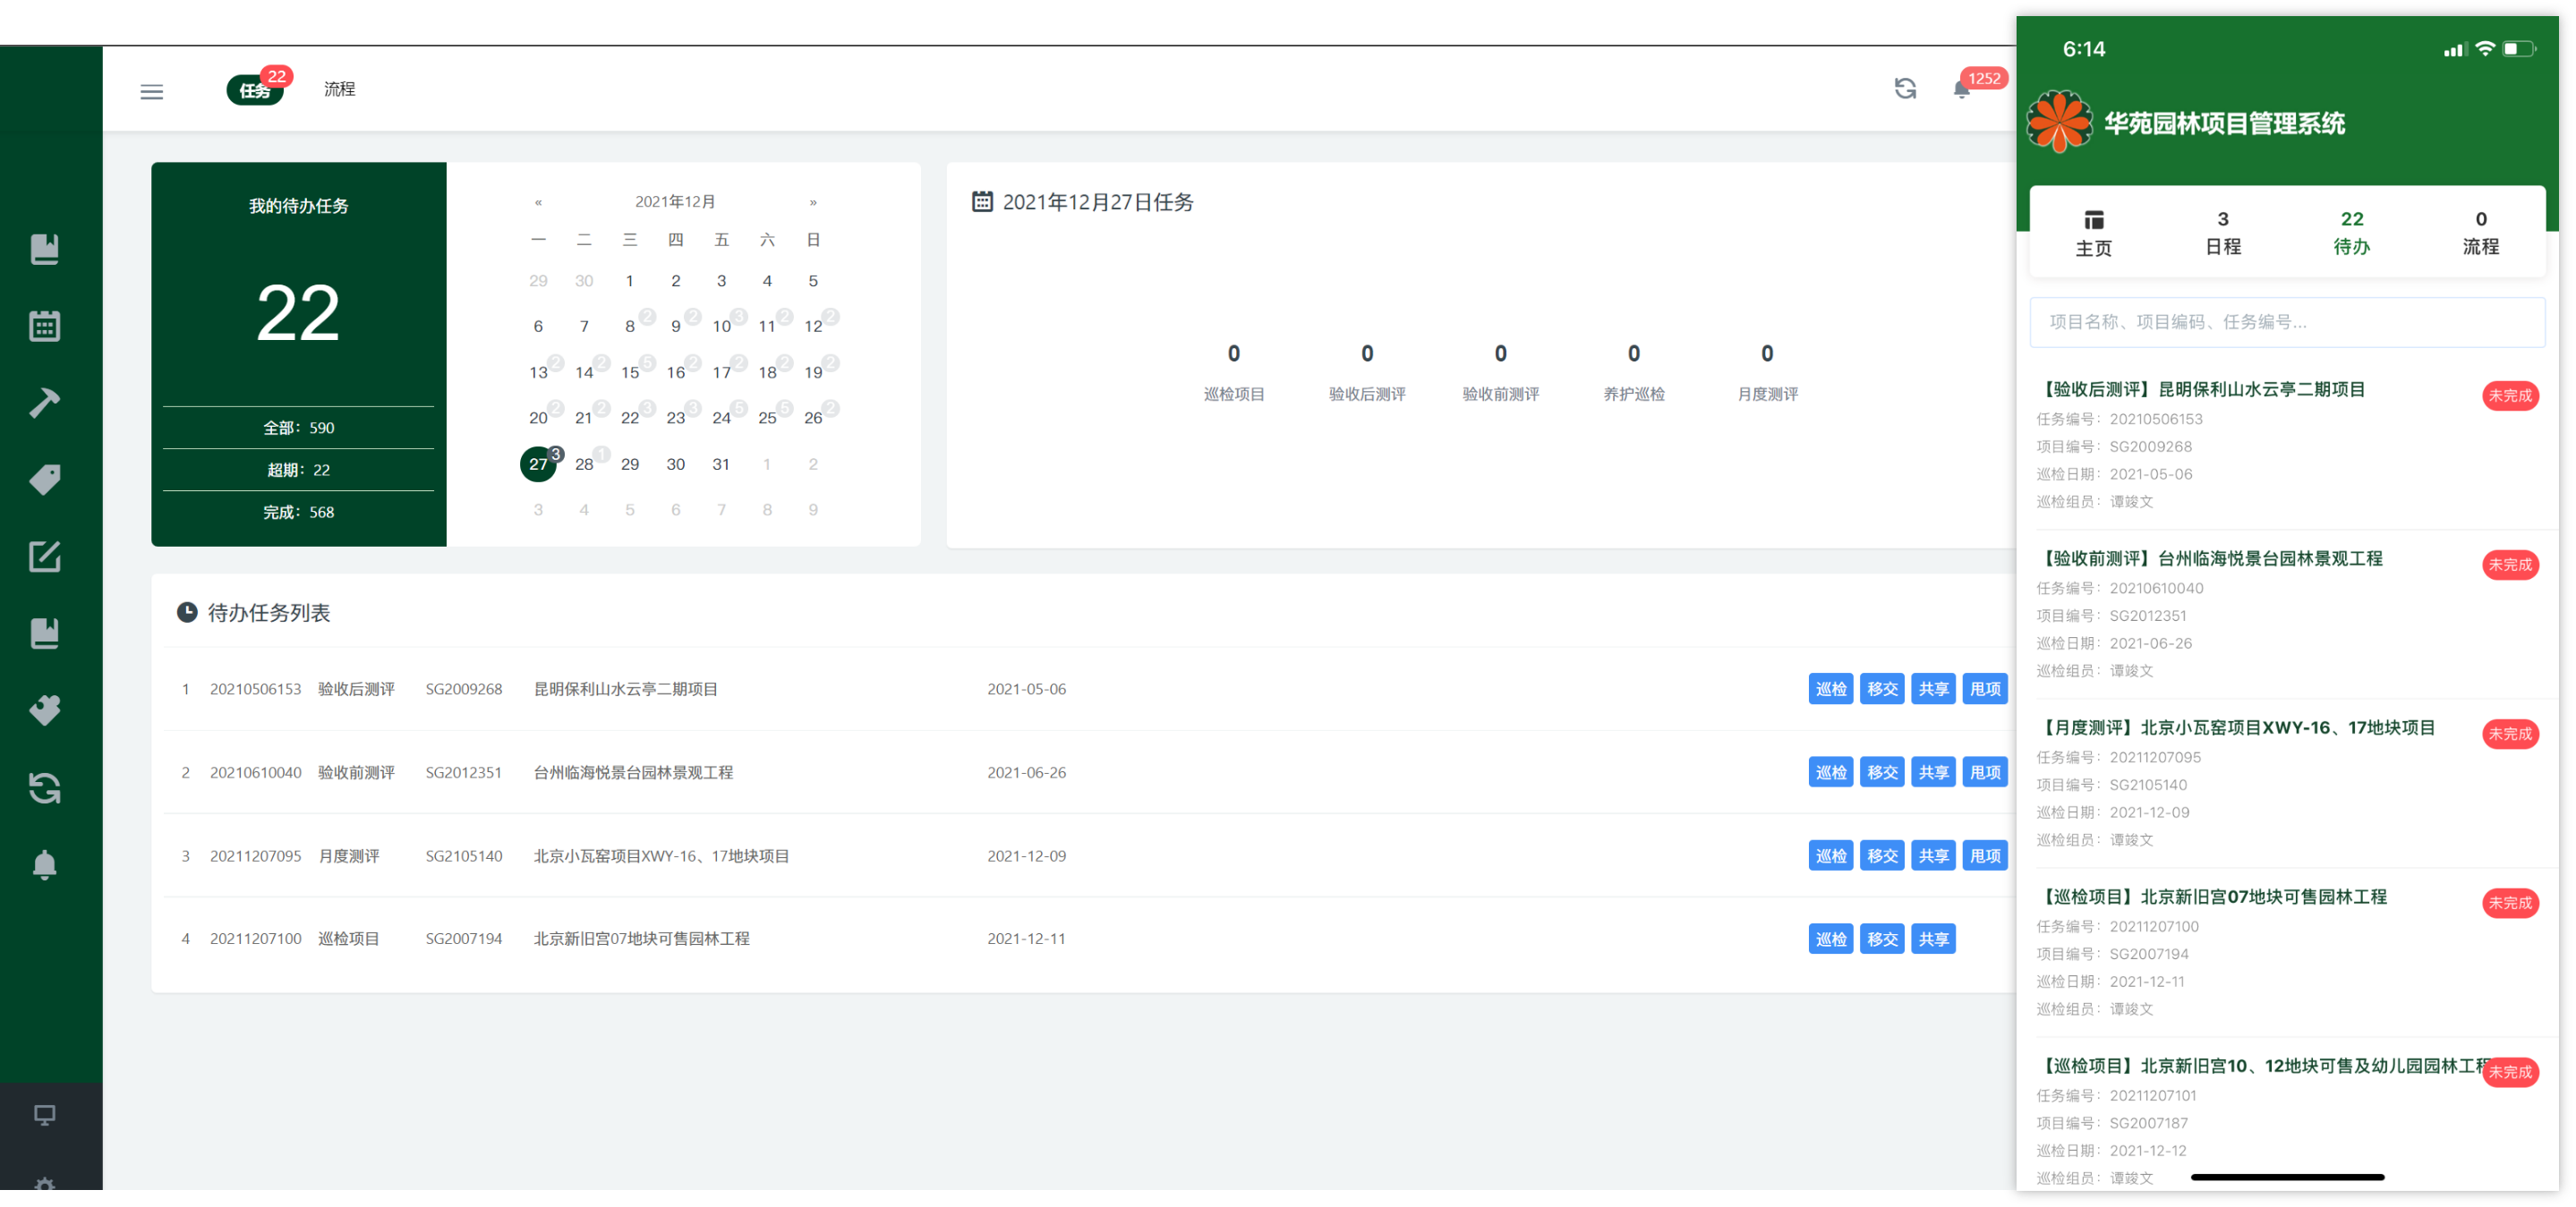The width and height of the screenshot is (2576, 1207).
Task: Select the 任务 tab with 22 badge
Action: (x=255, y=91)
